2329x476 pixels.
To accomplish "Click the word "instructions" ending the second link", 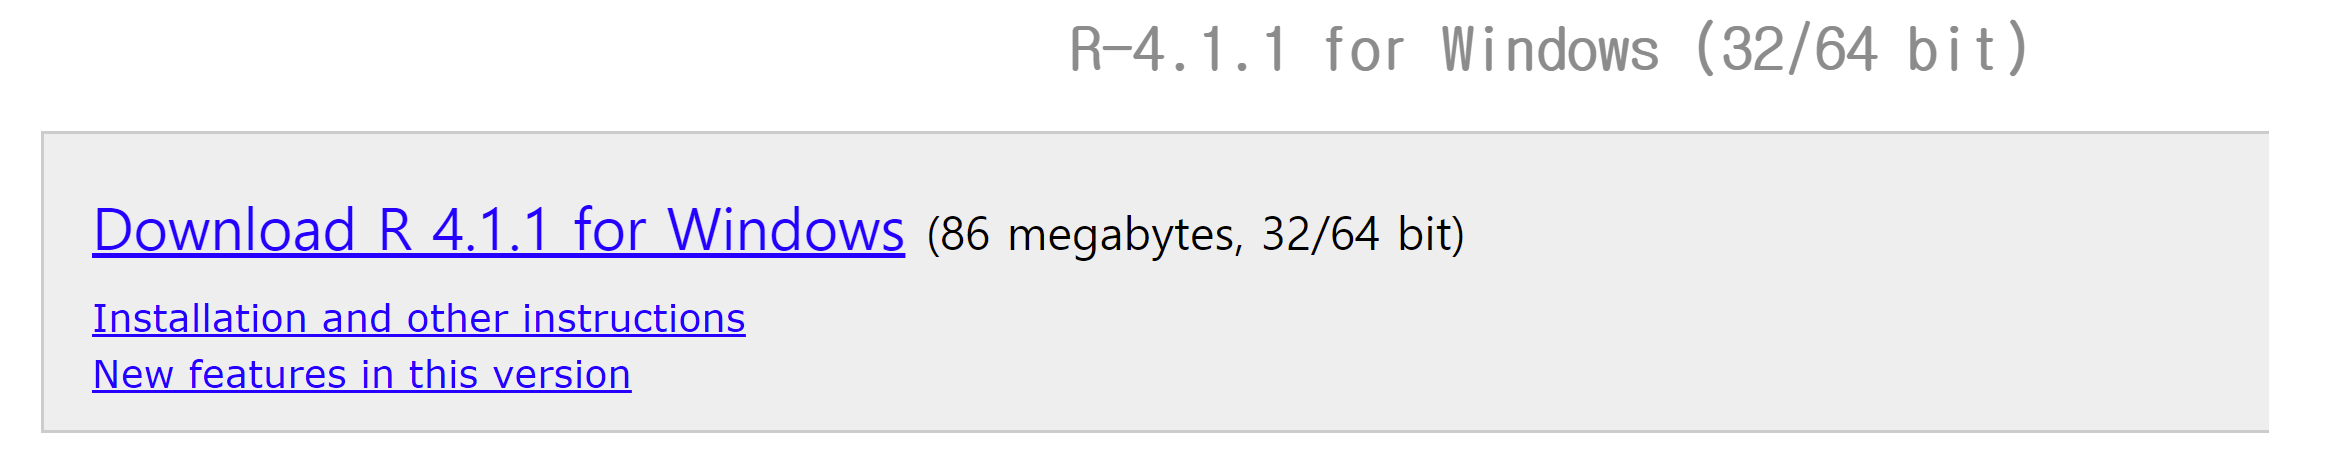I will pyautogui.click(x=633, y=319).
